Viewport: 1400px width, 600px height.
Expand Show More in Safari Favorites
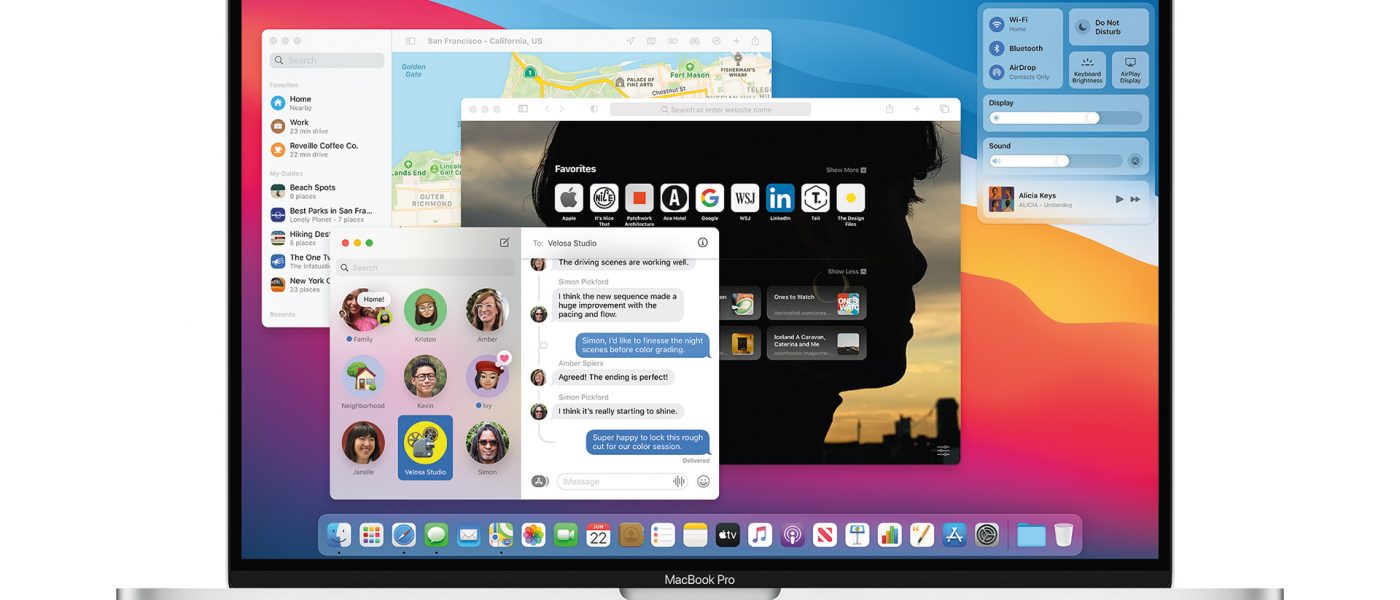point(846,170)
